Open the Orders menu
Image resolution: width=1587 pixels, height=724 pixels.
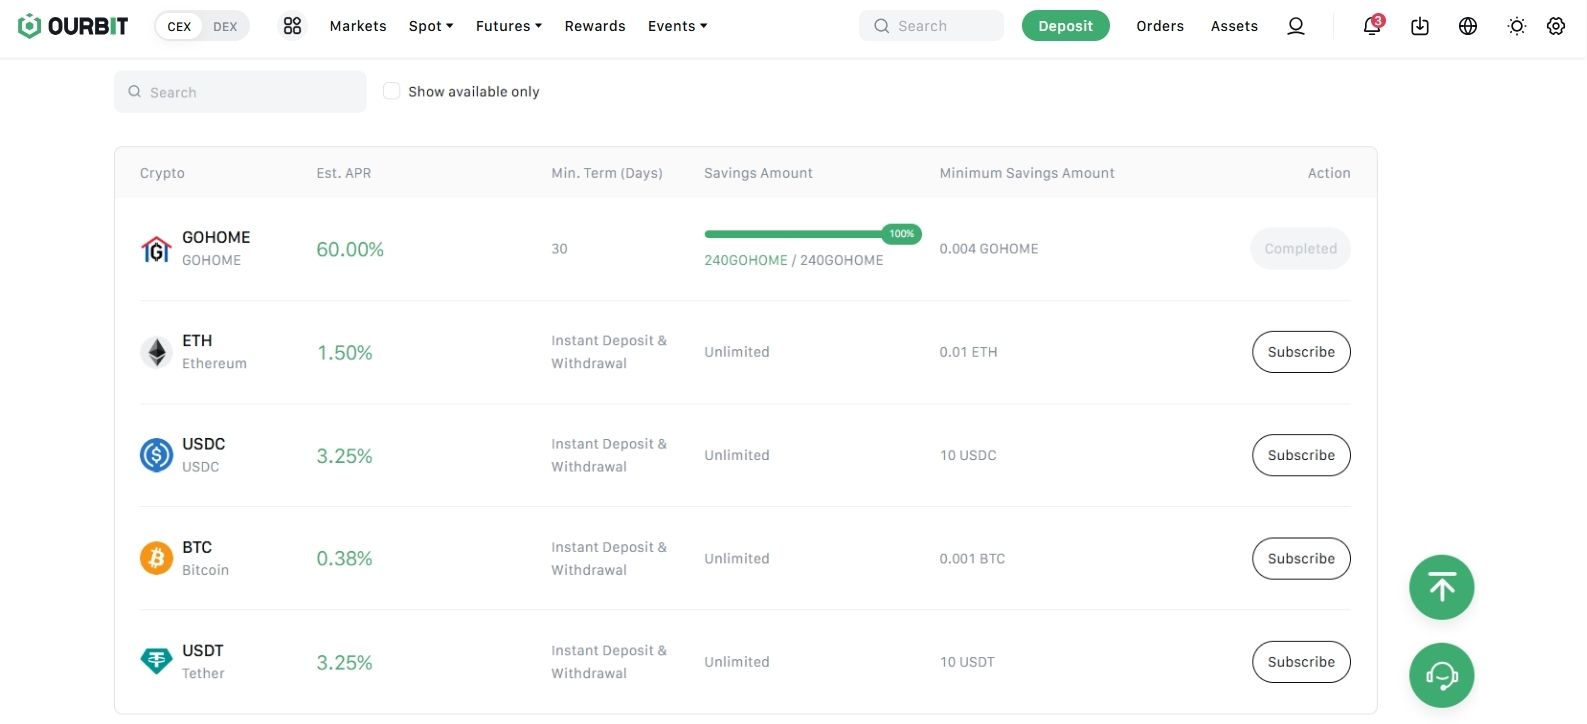click(x=1160, y=26)
